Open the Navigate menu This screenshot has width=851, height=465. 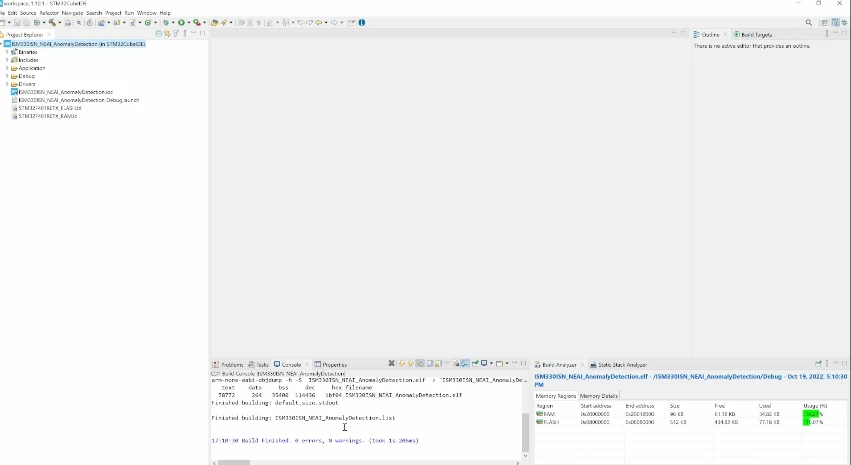[72, 12]
